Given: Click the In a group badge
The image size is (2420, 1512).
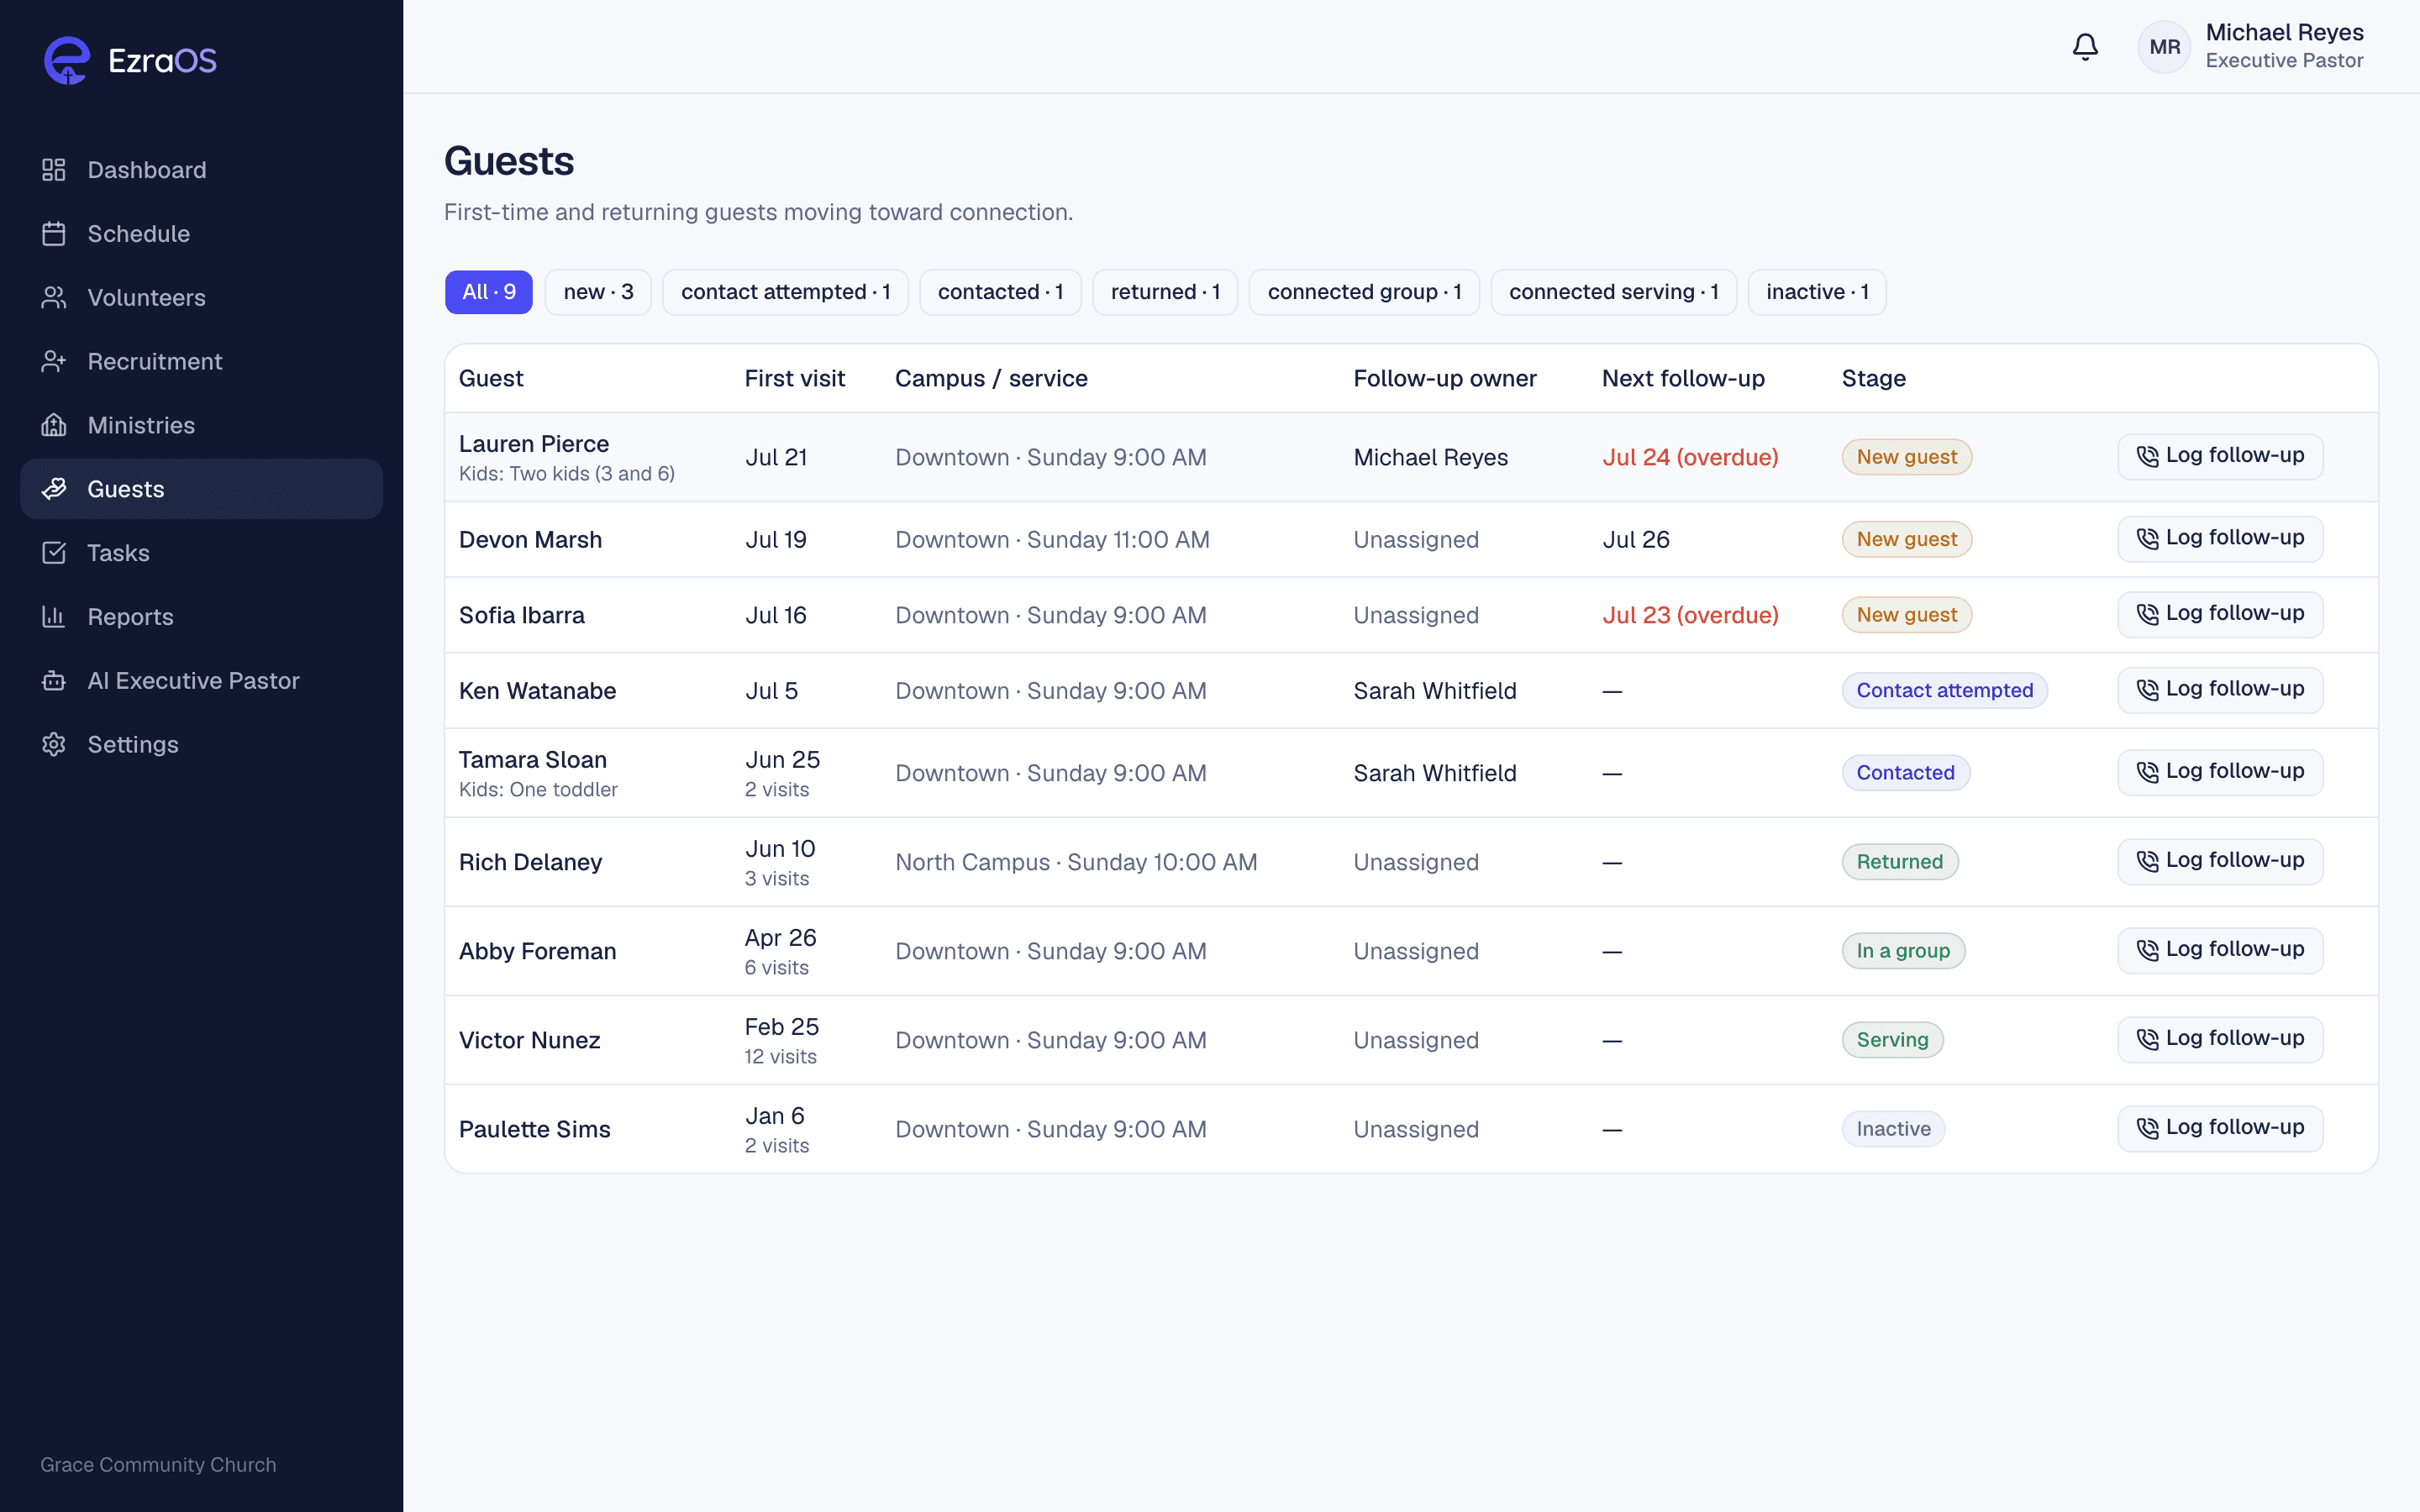Looking at the screenshot, I should pyautogui.click(x=1903, y=951).
